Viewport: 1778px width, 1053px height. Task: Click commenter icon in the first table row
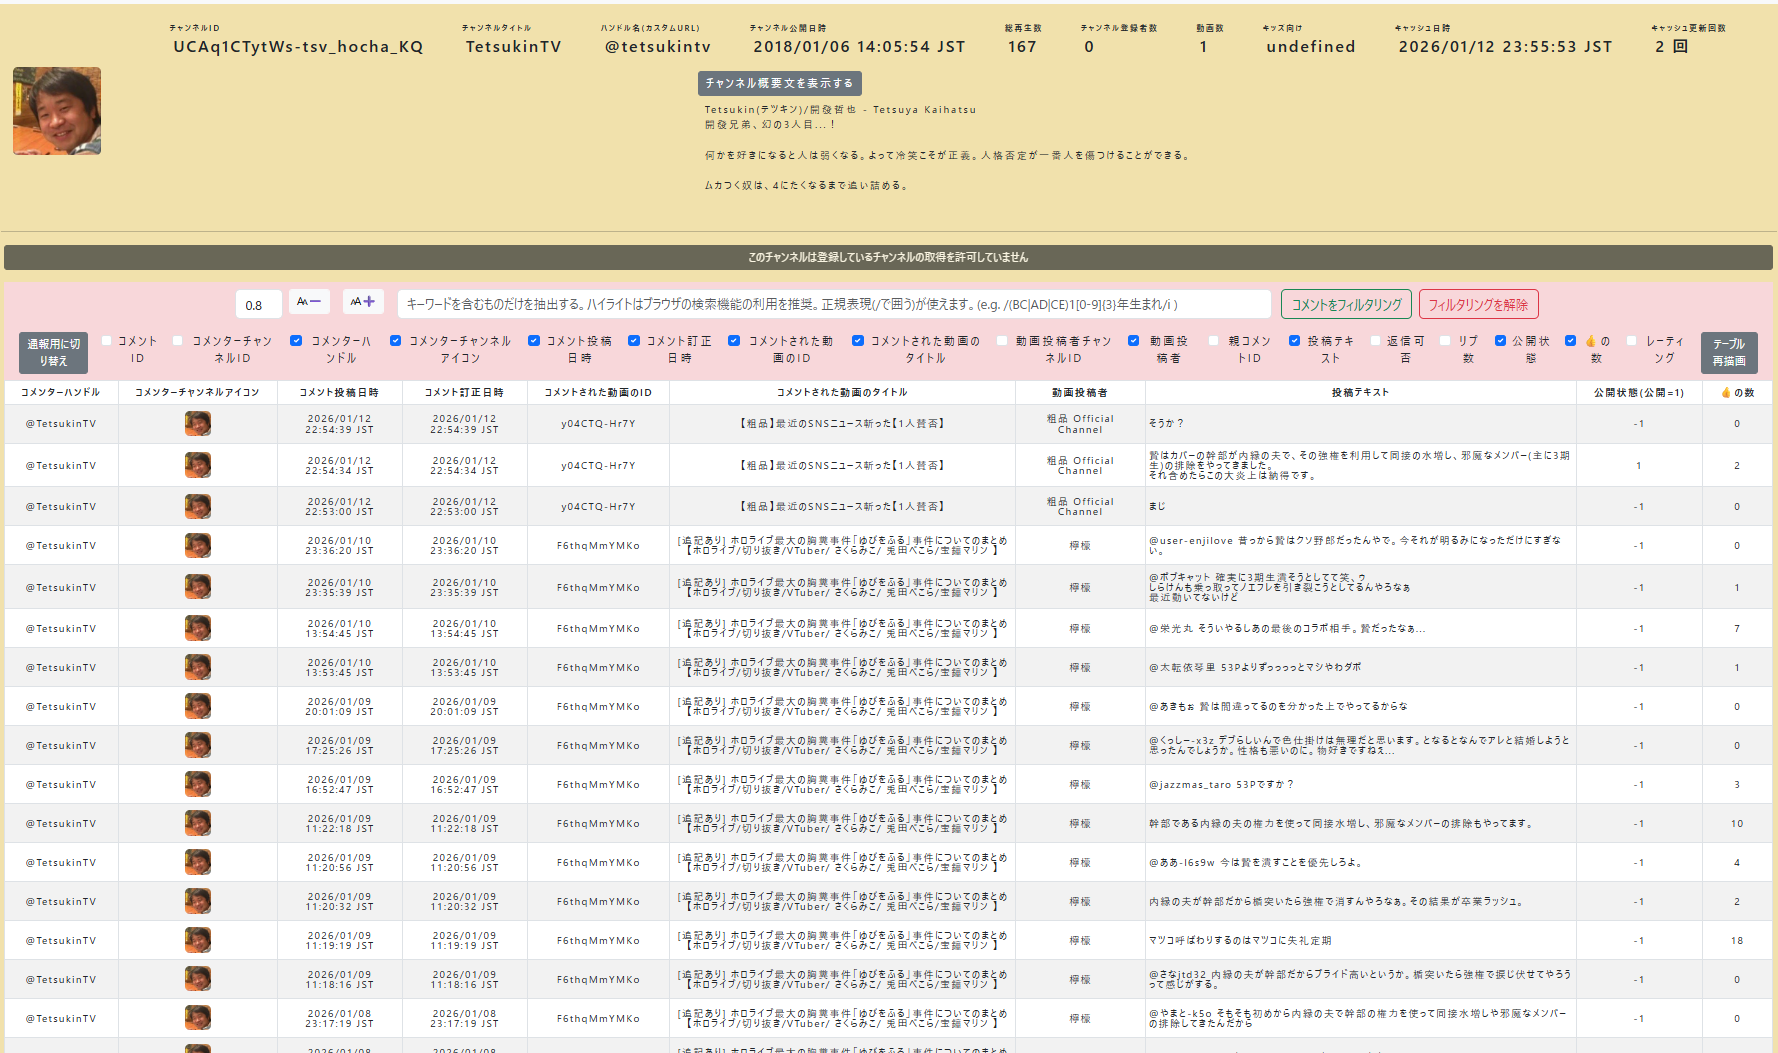coord(198,424)
